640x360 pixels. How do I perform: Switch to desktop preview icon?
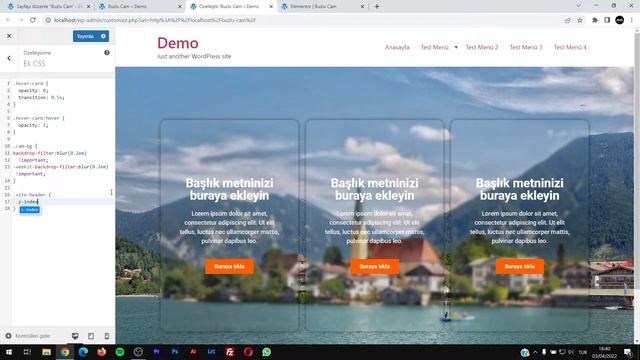(75, 336)
